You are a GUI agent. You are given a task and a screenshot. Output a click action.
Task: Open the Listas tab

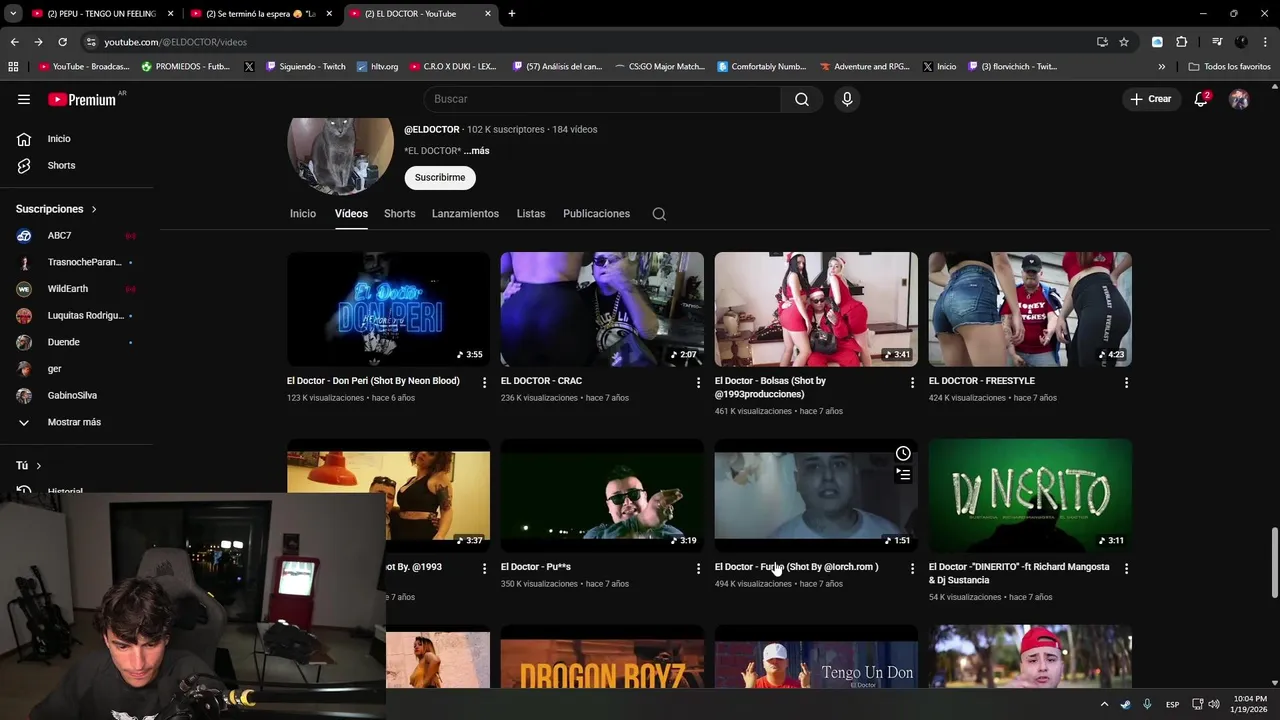click(531, 214)
